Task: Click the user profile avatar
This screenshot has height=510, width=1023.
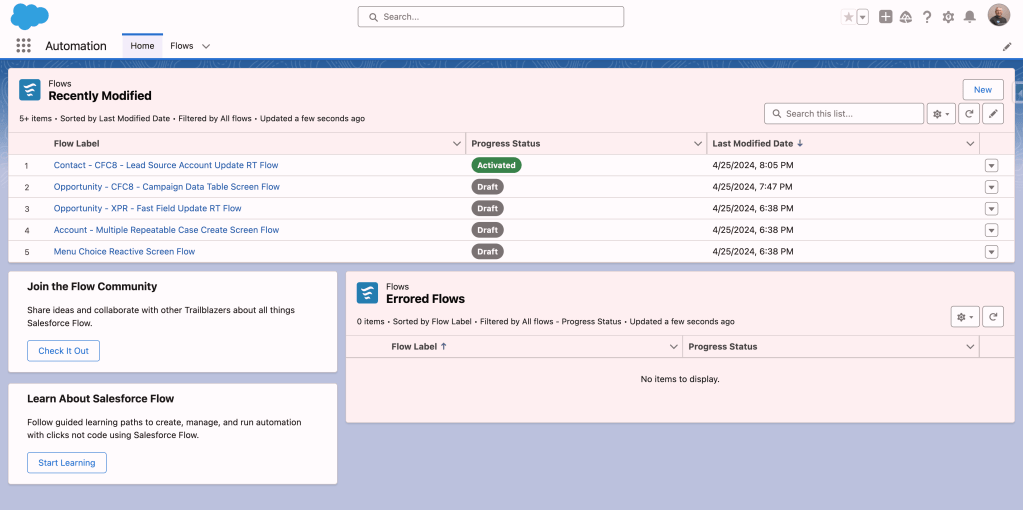Action: 998,16
